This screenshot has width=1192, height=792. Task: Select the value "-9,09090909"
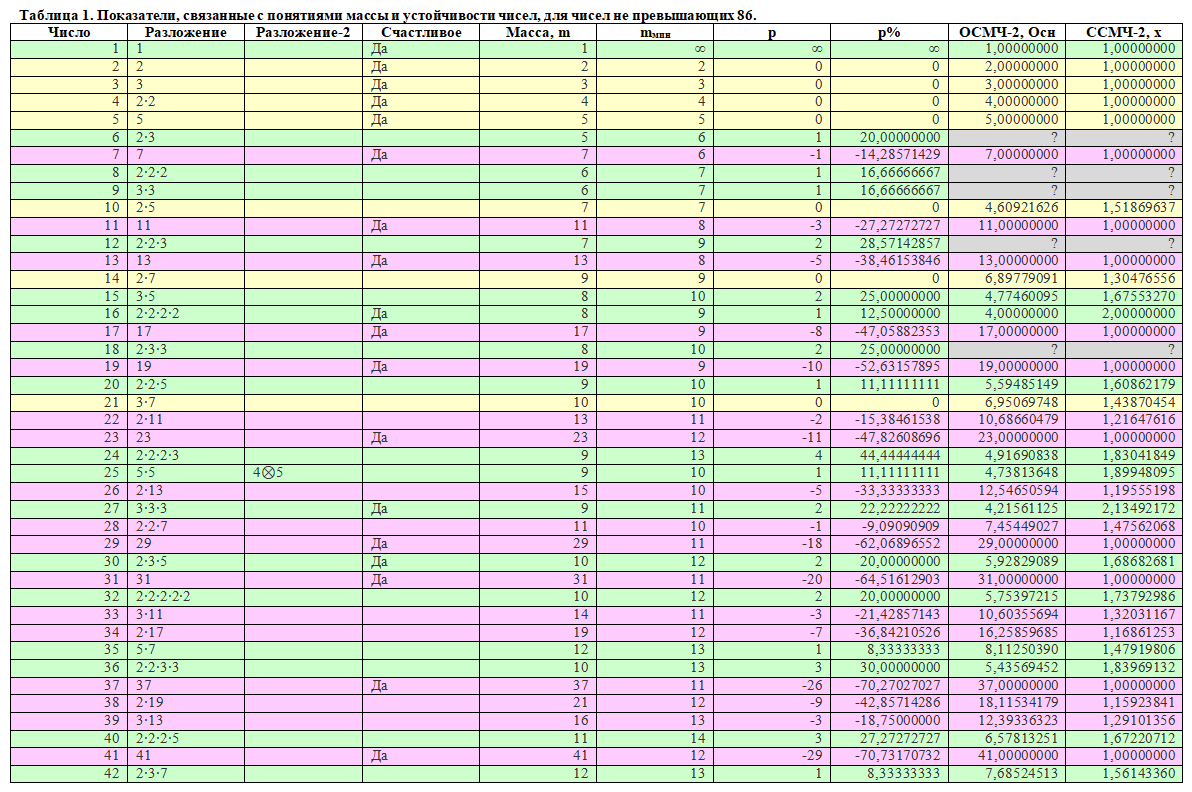[902, 526]
